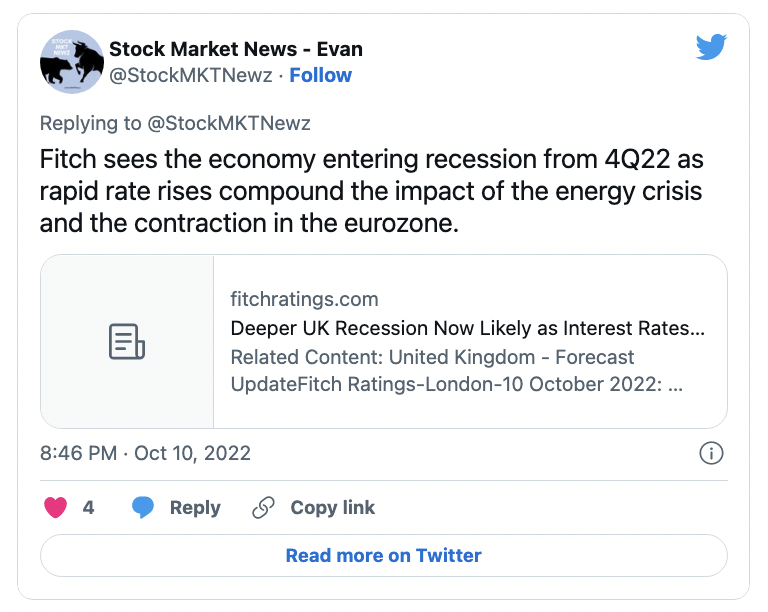This screenshot has height=612, width=768.
Task: Select the Reply text label
Action: click(x=195, y=507)
